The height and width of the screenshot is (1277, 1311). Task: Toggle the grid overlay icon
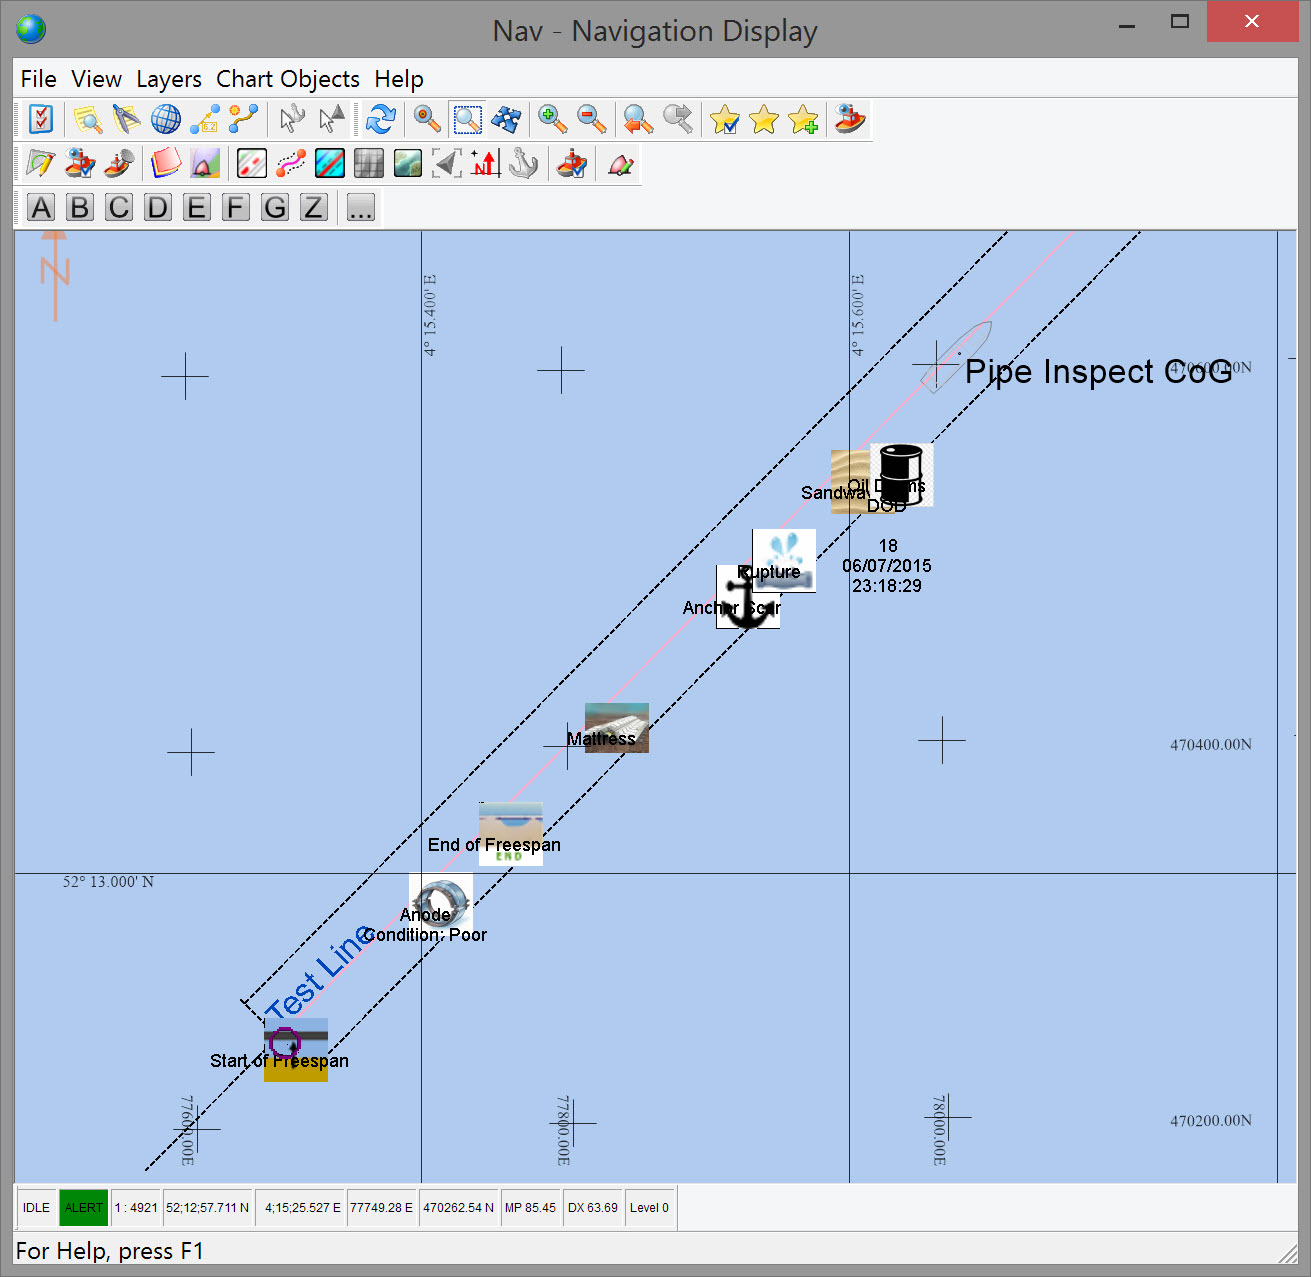[x=369, y=164]
